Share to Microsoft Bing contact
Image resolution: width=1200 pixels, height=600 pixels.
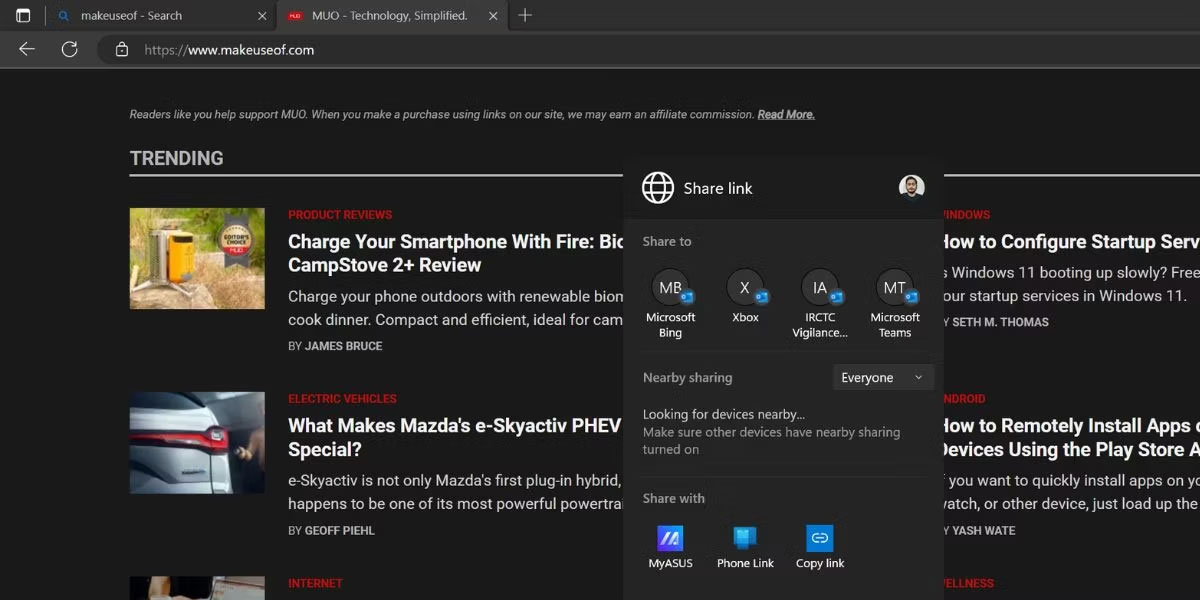670,304
